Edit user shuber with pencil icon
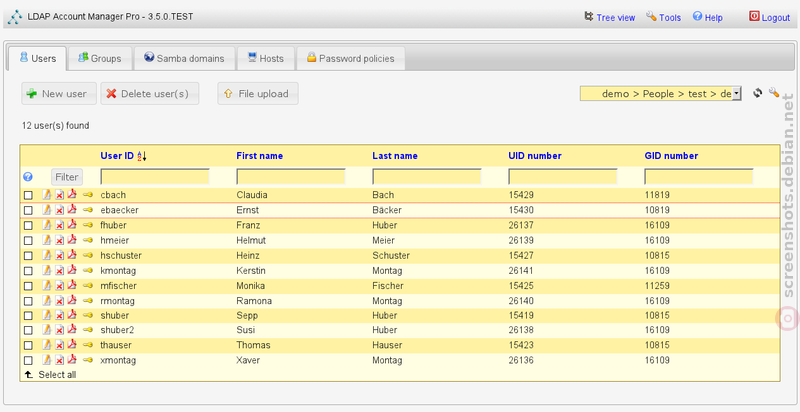The image size is (800, 412). pyautogui.click(x=46, y=315)
